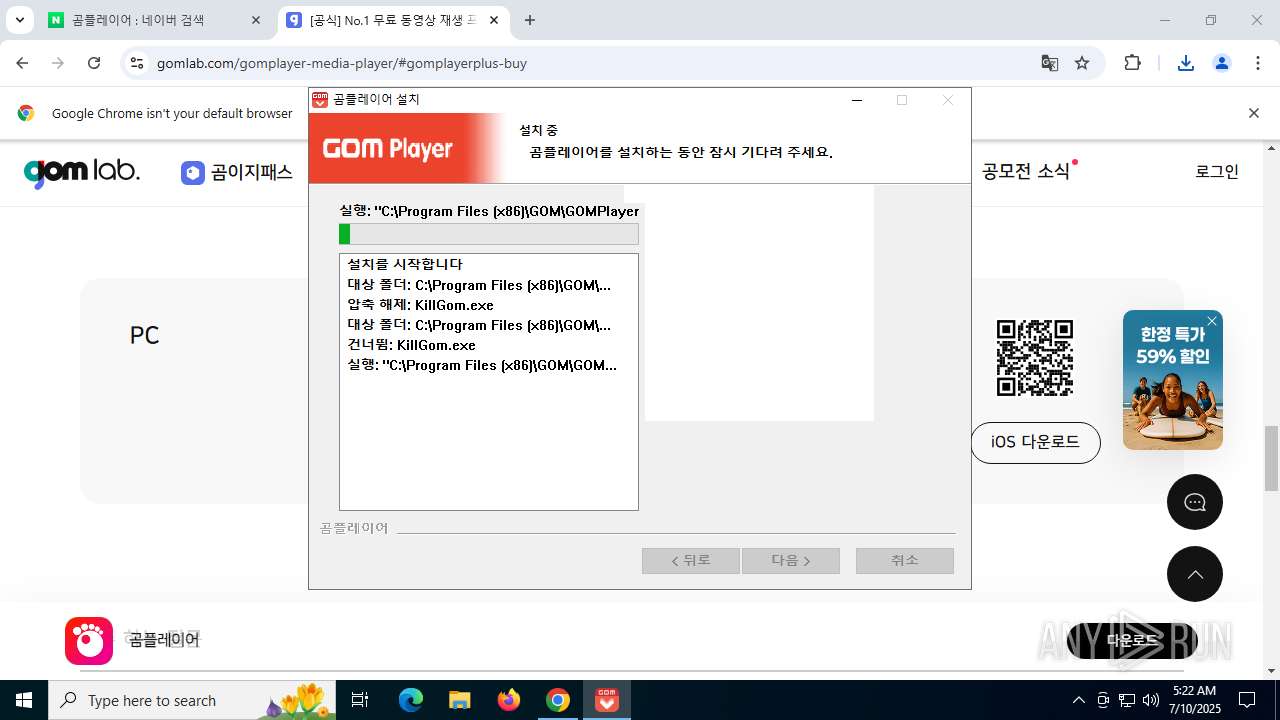Click the 곰플레이어 app icon on page
Screen dimensions: 1280x720
pyautogui.click(x=89, y=640)
